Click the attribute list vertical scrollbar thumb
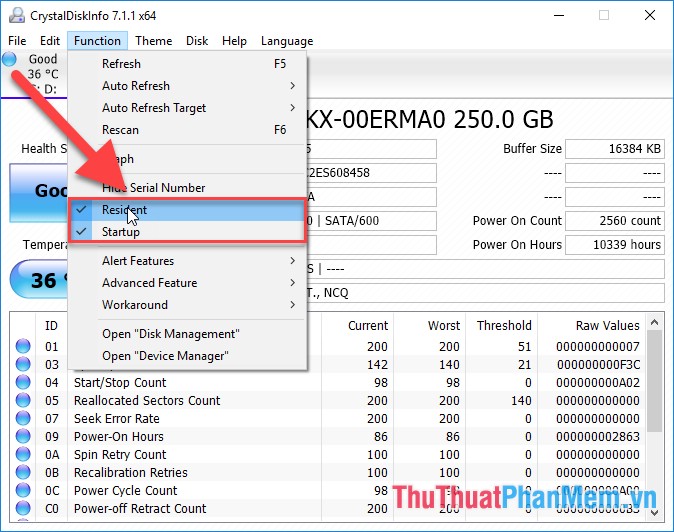 click(x=654, y=382)
